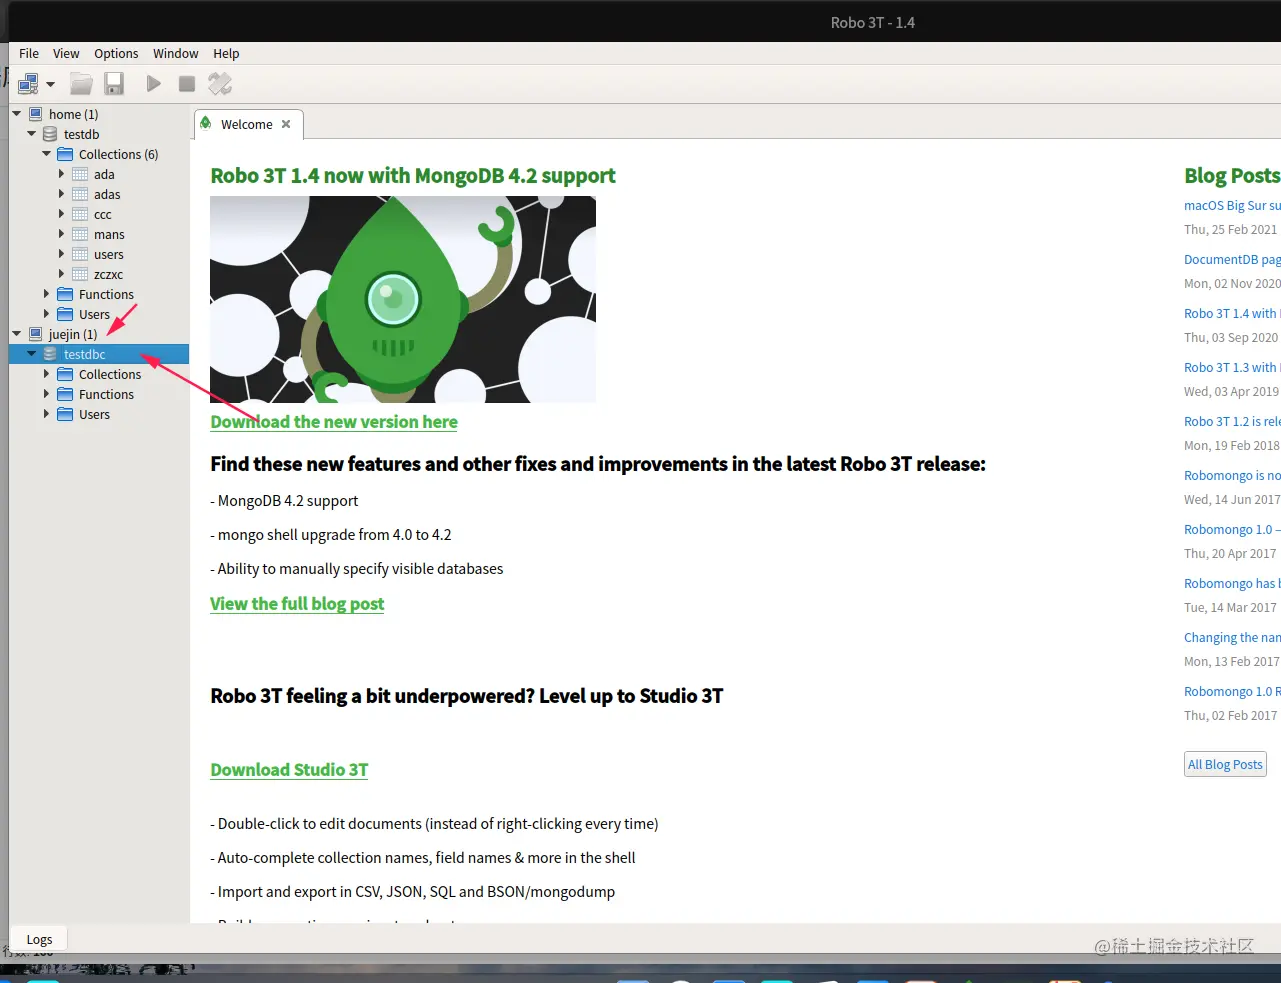Click the Logs panel button
The width and height of the screenshot is (1281, 983).
[x=39, y=940]
